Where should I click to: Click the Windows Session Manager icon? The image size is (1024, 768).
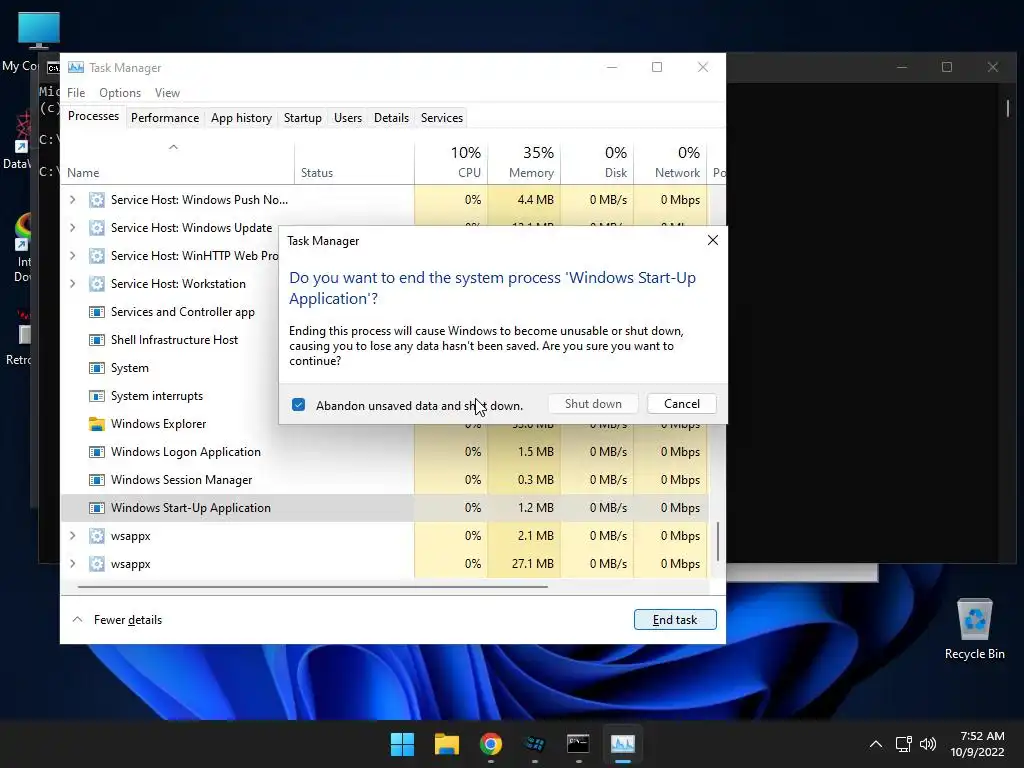pyautogui.click(x=97, y=480)
